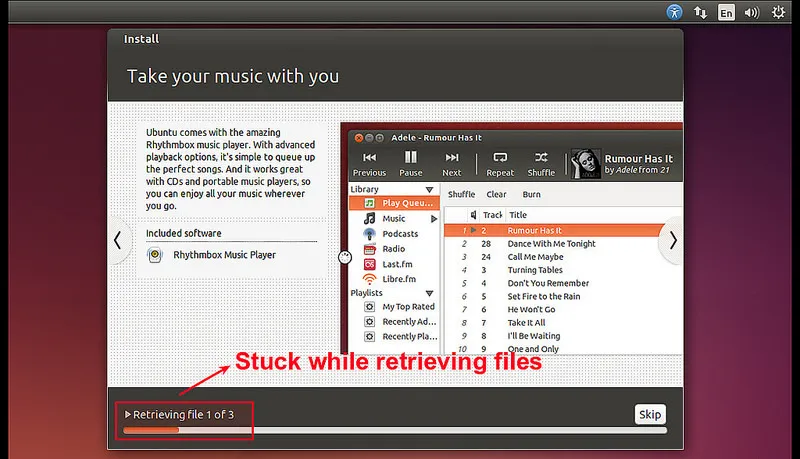This screenshot has width=800, height=459.
Task: Expand the Retrieving file details triangle
Action: coord(128,414)
